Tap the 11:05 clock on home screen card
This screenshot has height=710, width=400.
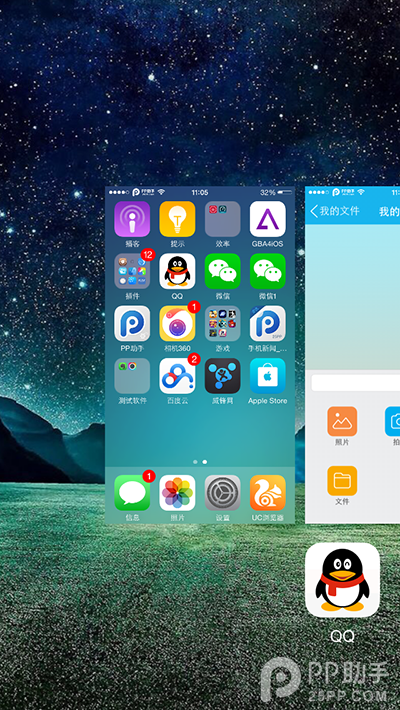pyautogui.click(x=200, y=192)
